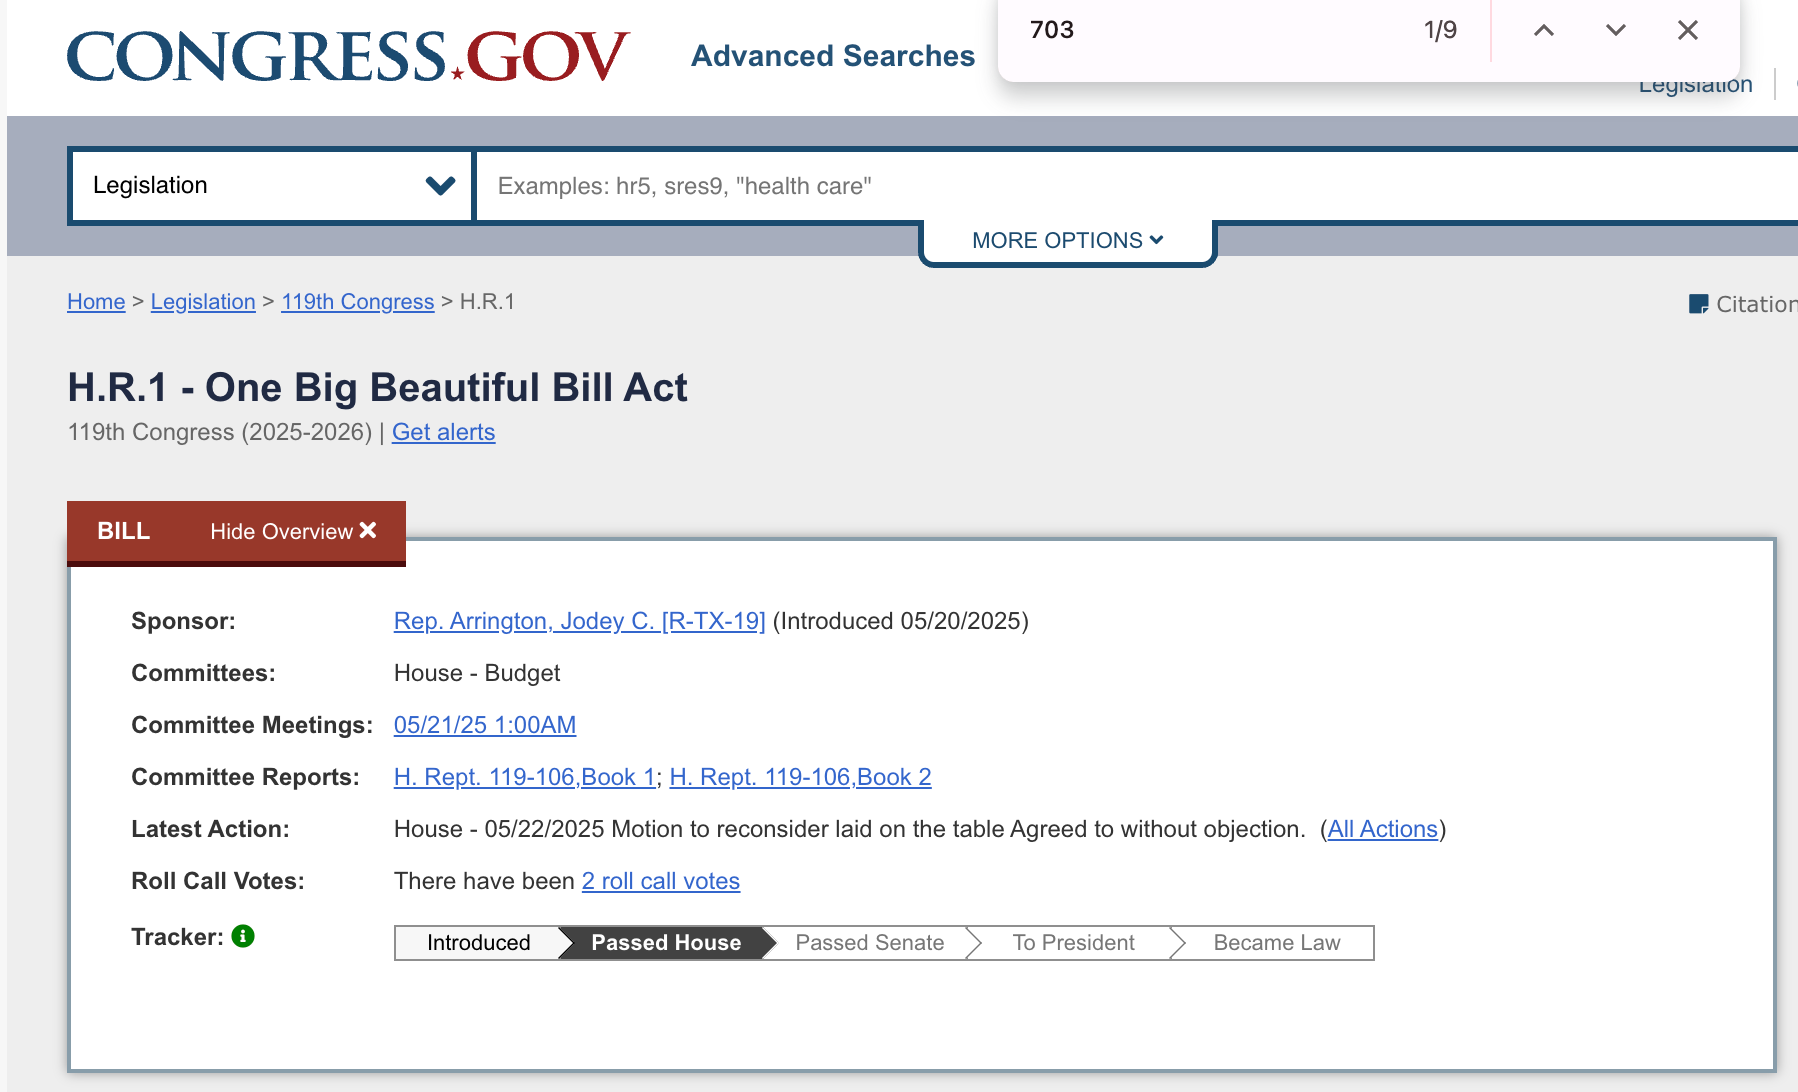The width and height of the screenshot is (1798, 1092).
Task: View All Actions for the bill
Action: click(1382, 829)
